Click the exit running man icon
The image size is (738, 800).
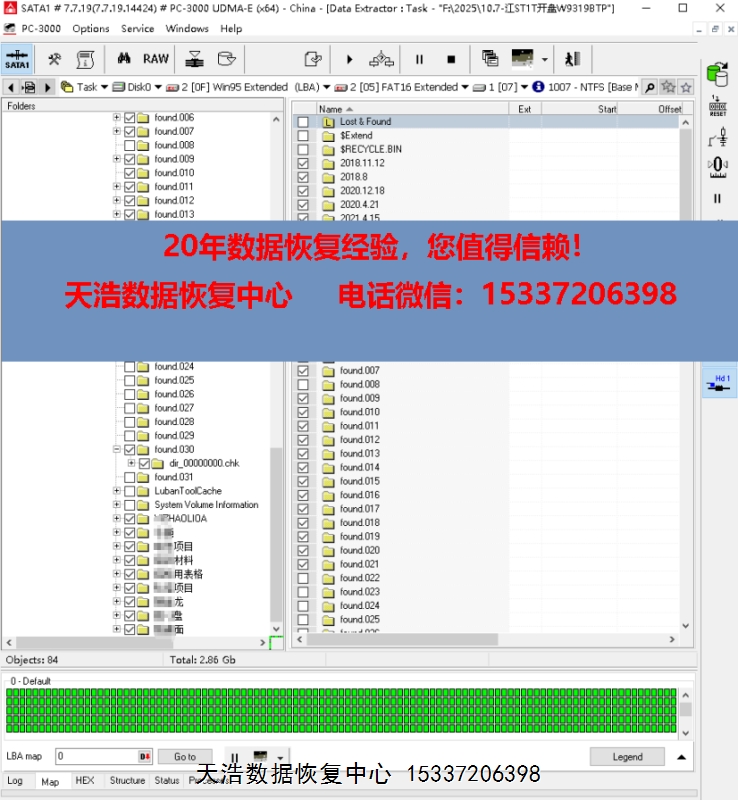click(x=572, y=59)
